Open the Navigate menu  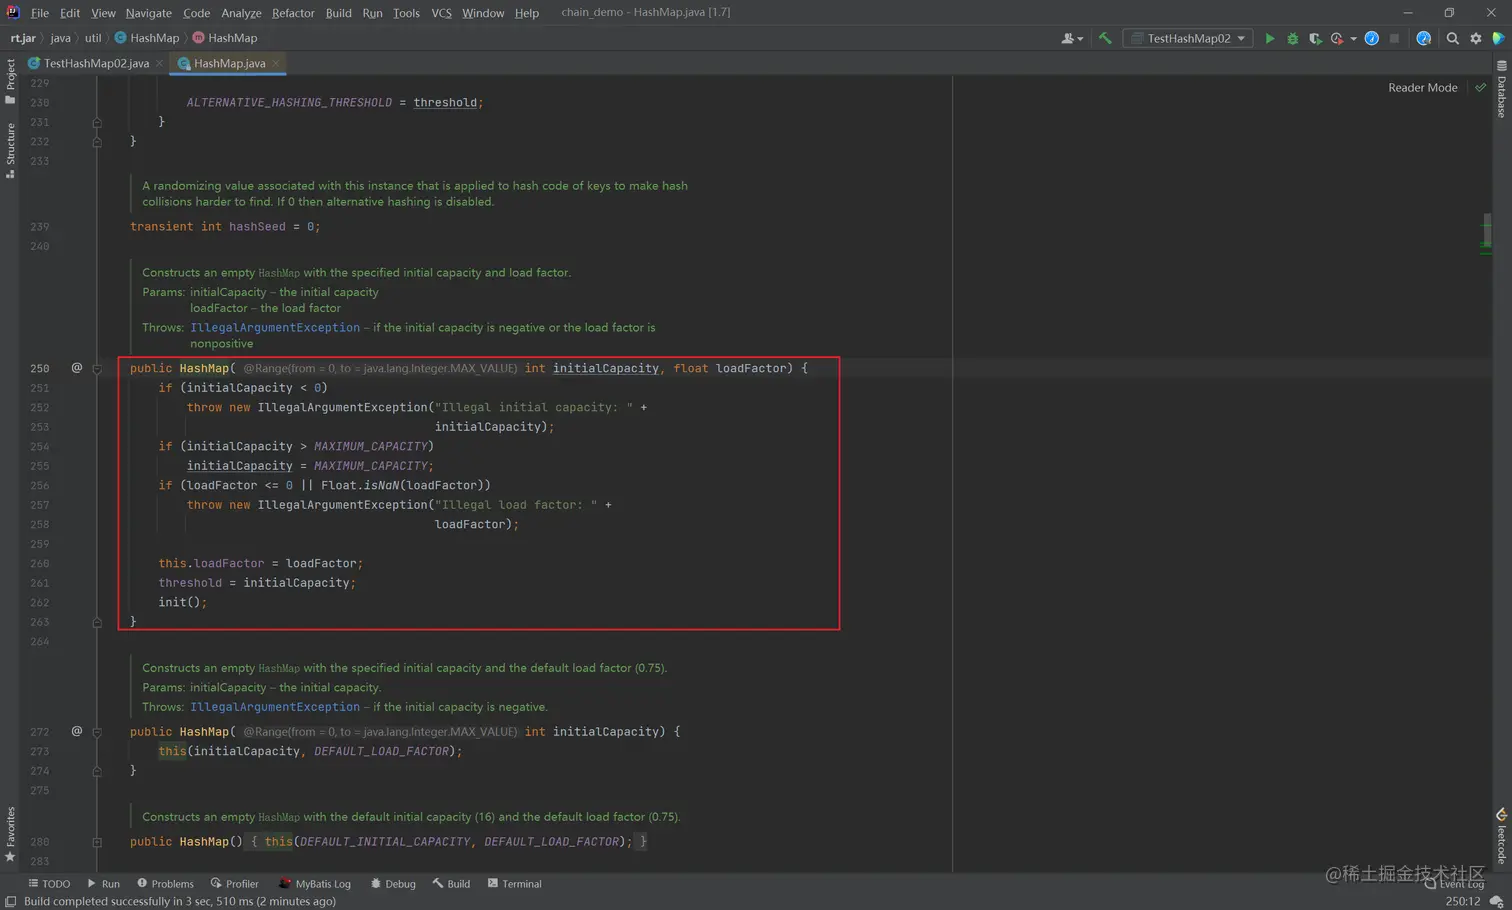coord(148,13)
